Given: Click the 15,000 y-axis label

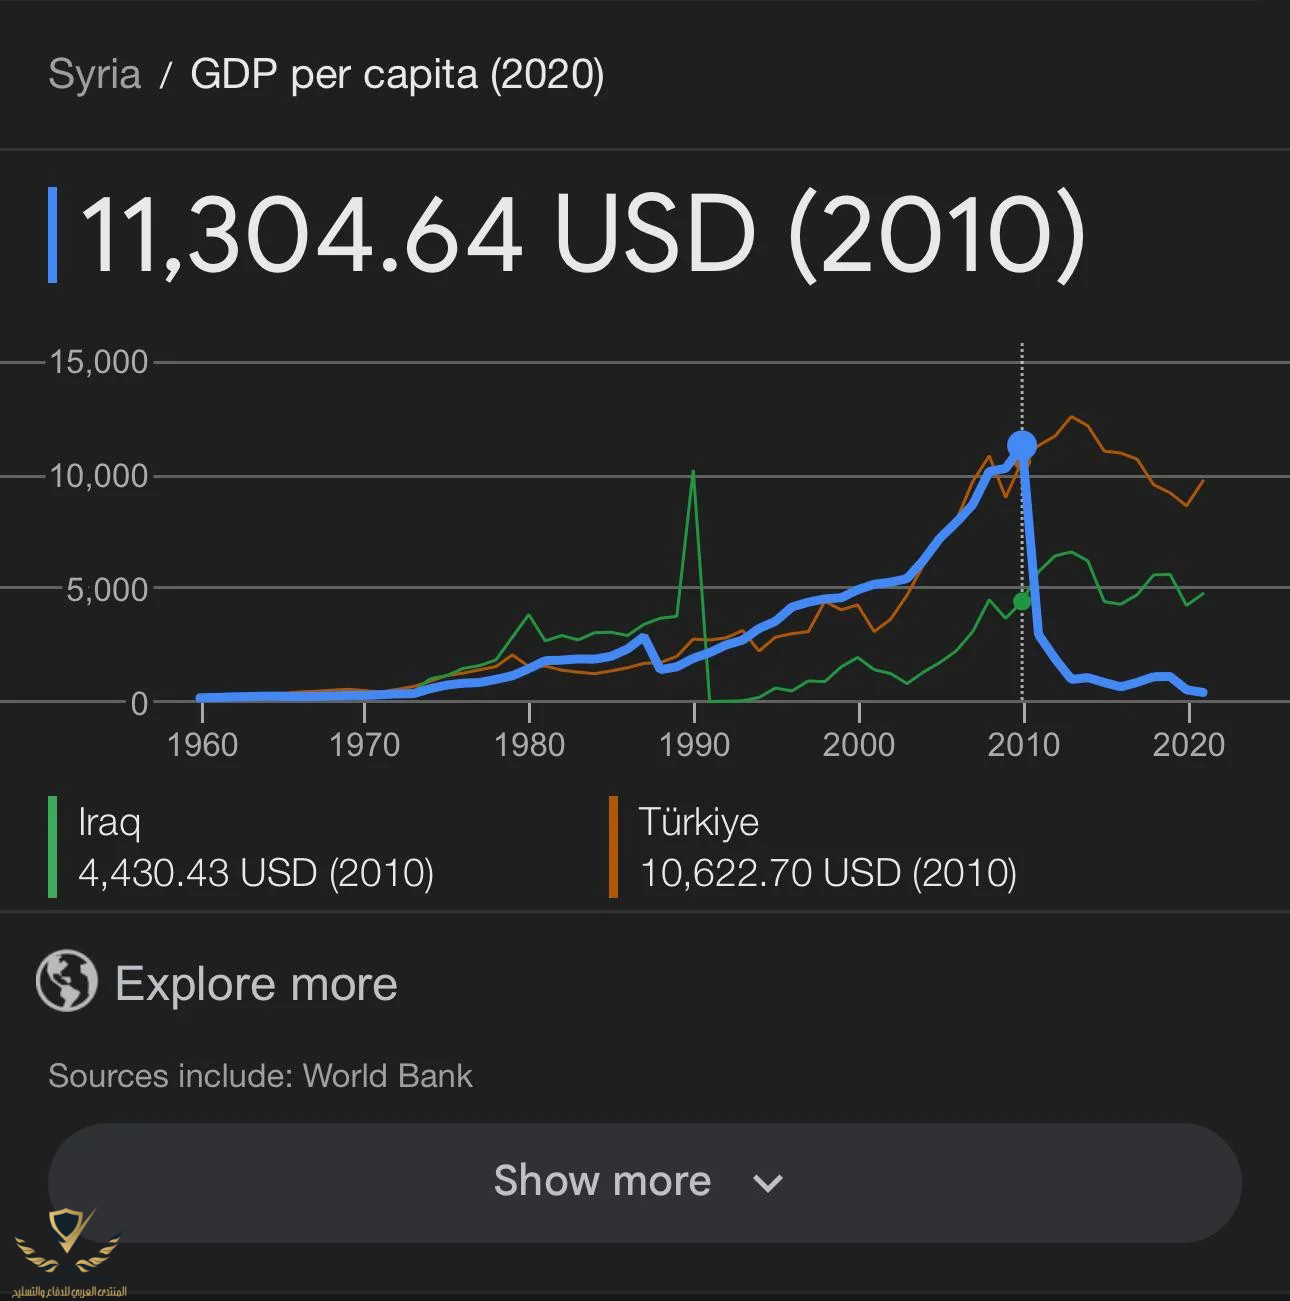Looking at the screenshot, I should click(98, 362).
